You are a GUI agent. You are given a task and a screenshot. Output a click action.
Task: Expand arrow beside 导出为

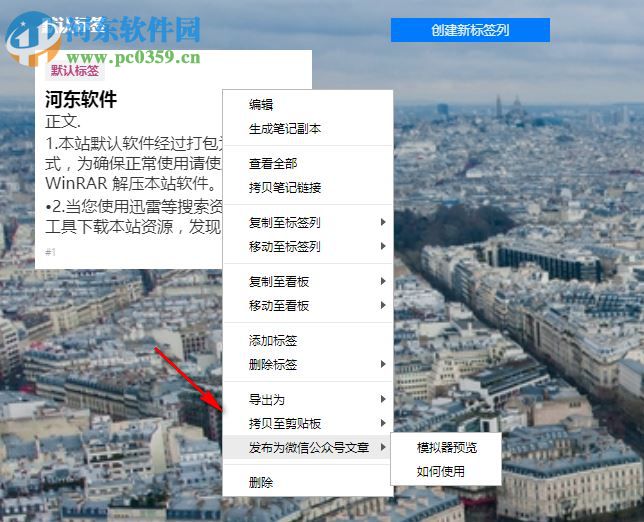383,399
